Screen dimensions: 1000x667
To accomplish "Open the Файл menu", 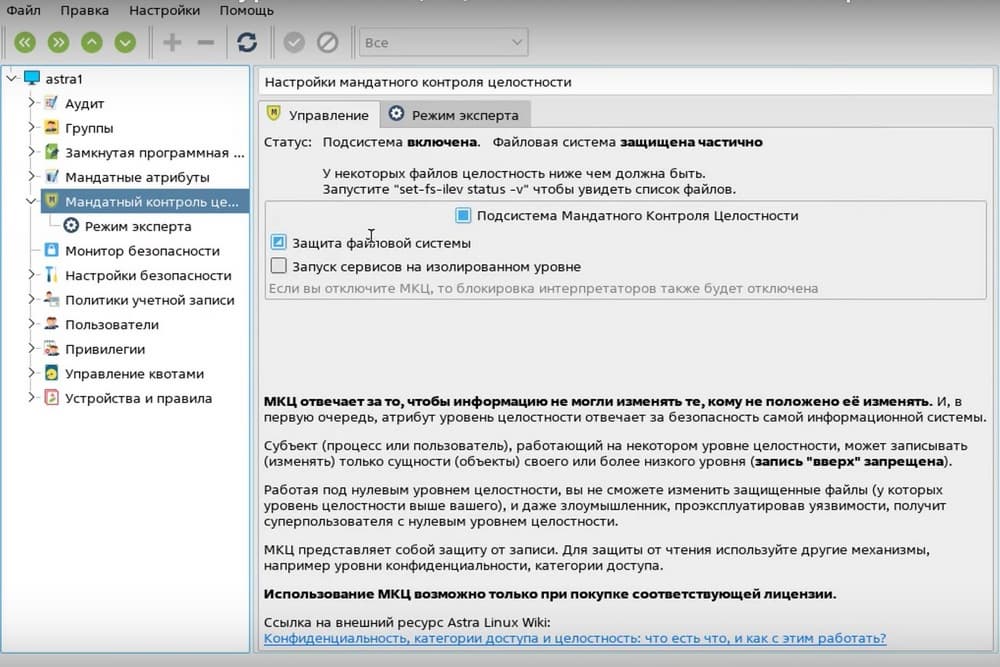I will tap(24, 10).
